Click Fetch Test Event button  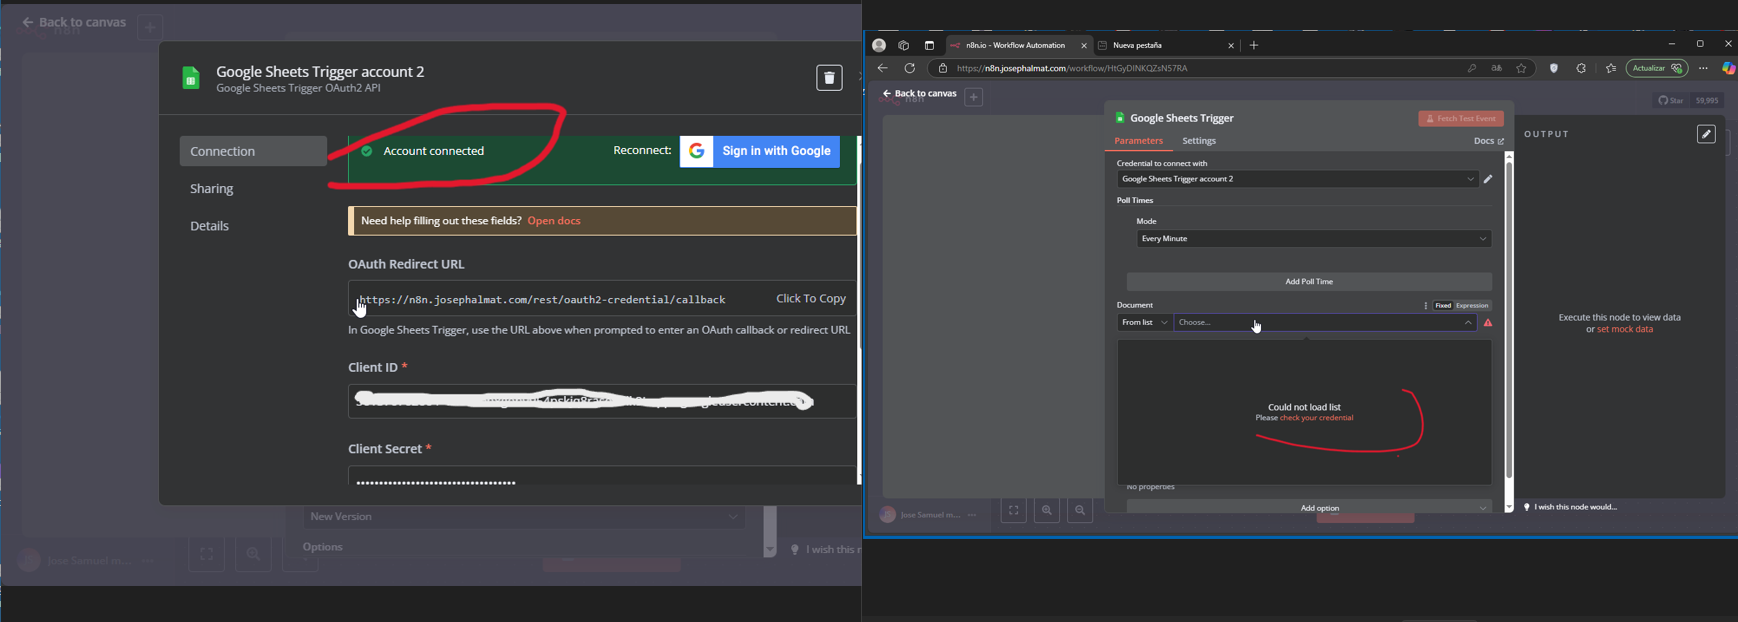pyautogui.click(x=1461, y=118)
